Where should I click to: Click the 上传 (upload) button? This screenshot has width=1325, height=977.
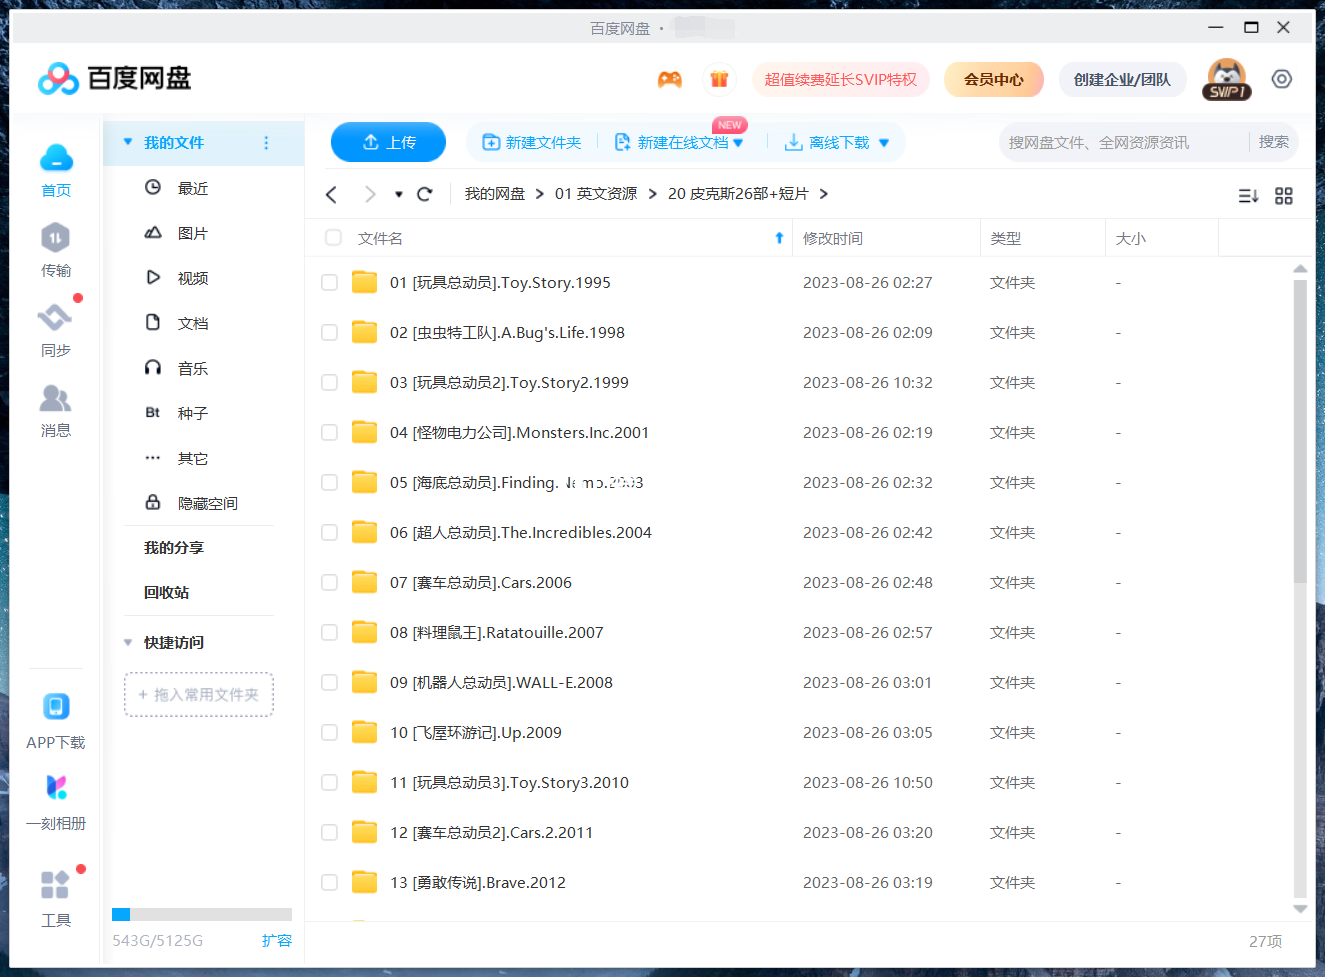coord(388,142)
